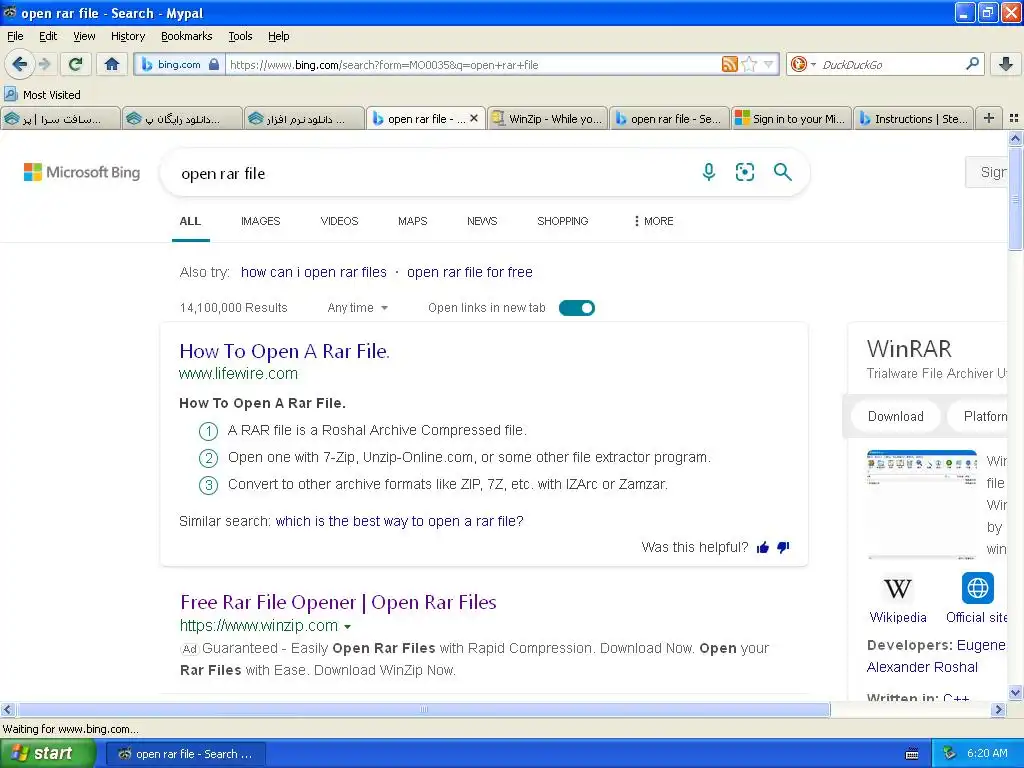This screenshot has width=1024, height=768.
Task: Show the list all tabs button
Action: point(1014,118)
